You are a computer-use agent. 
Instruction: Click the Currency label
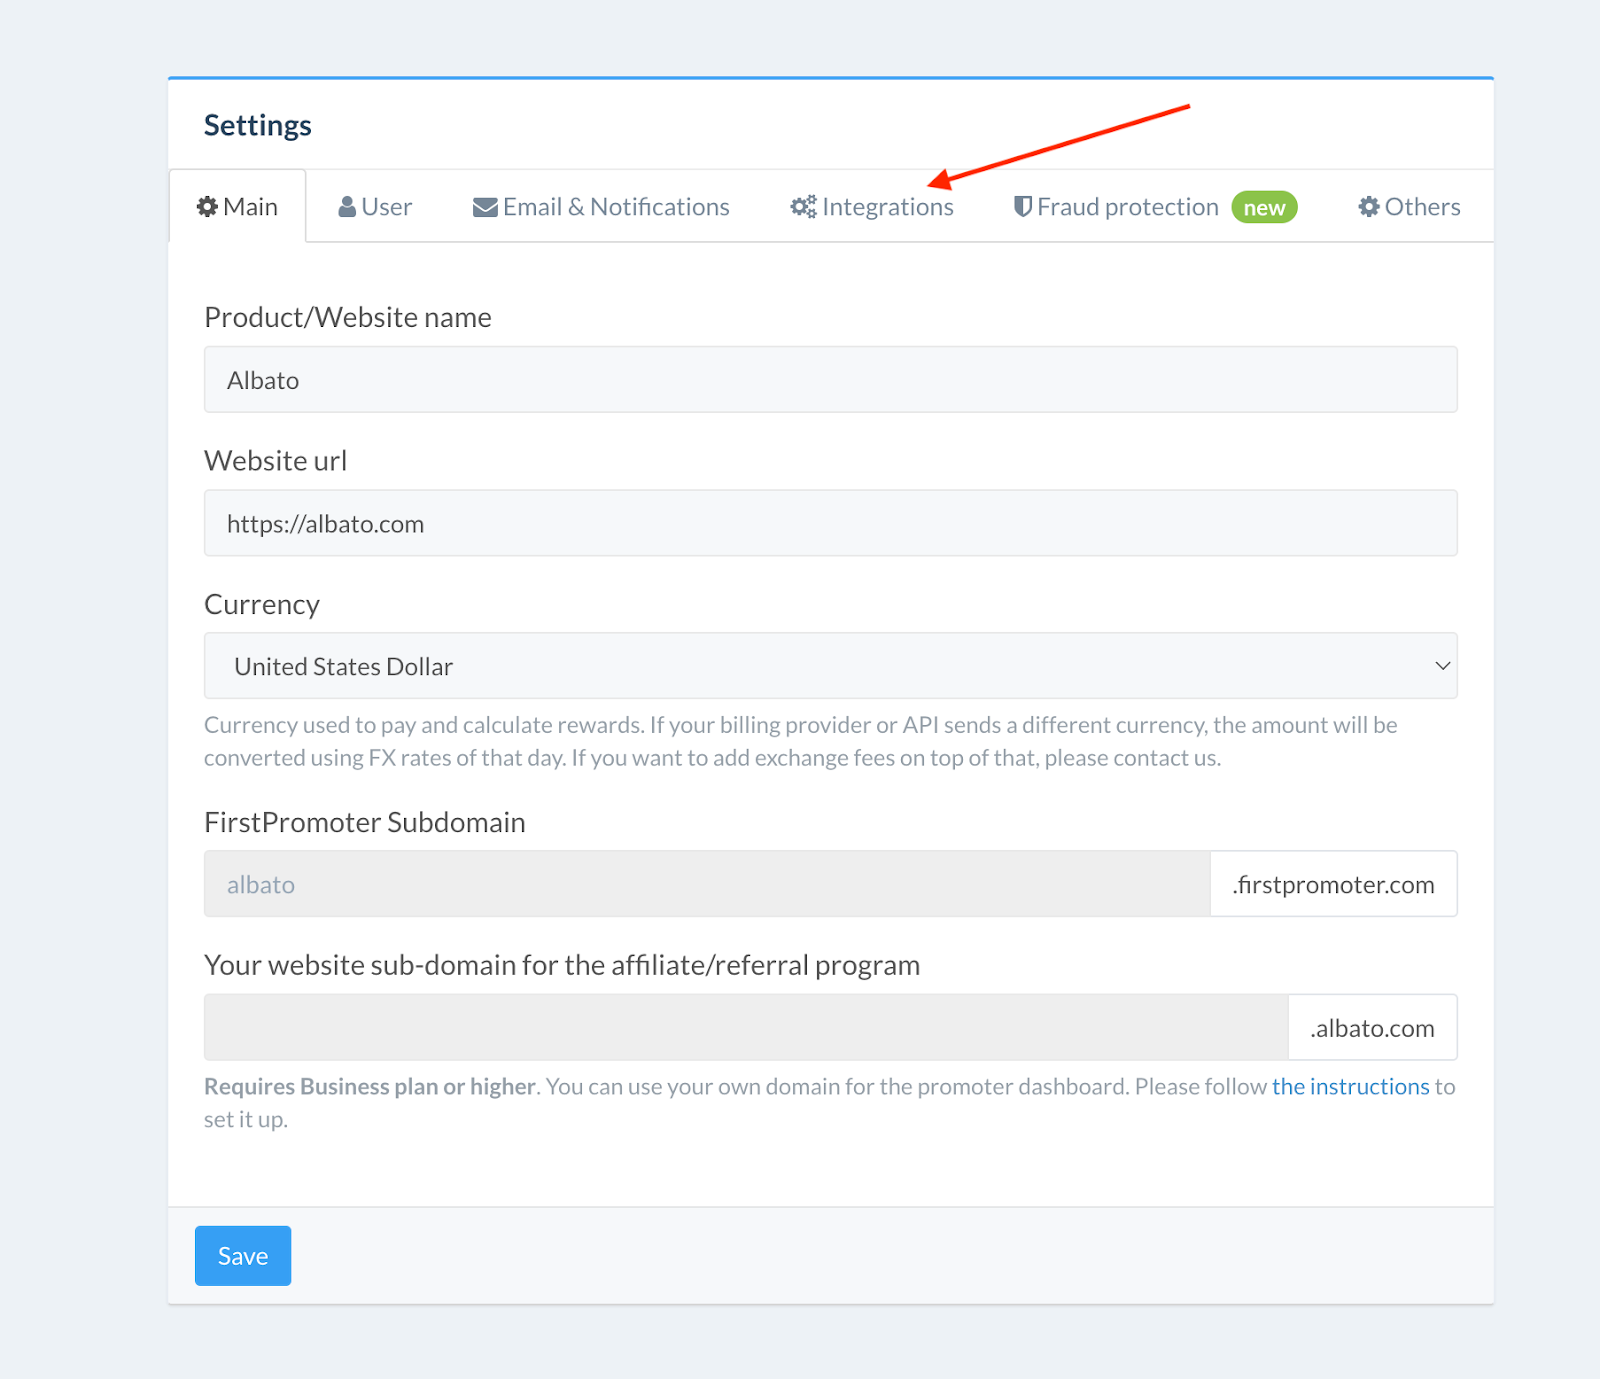(262, 605)
